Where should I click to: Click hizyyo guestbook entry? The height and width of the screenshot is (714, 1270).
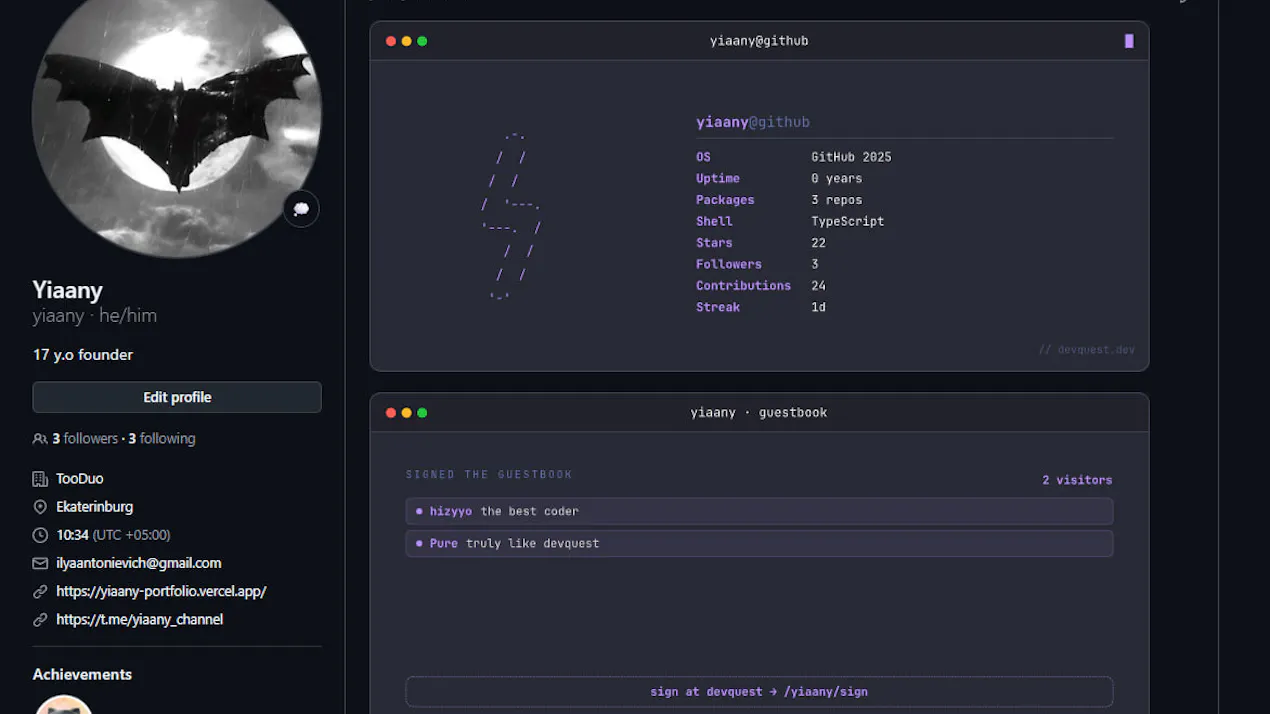(x=759, y=511)
